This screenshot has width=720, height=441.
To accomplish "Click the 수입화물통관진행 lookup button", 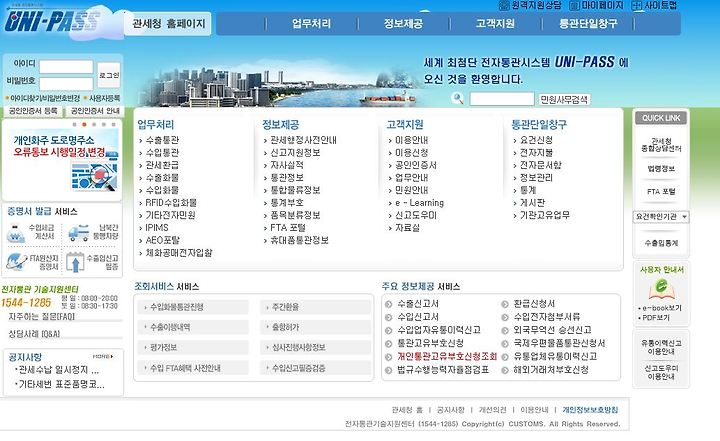I will 193,307.
